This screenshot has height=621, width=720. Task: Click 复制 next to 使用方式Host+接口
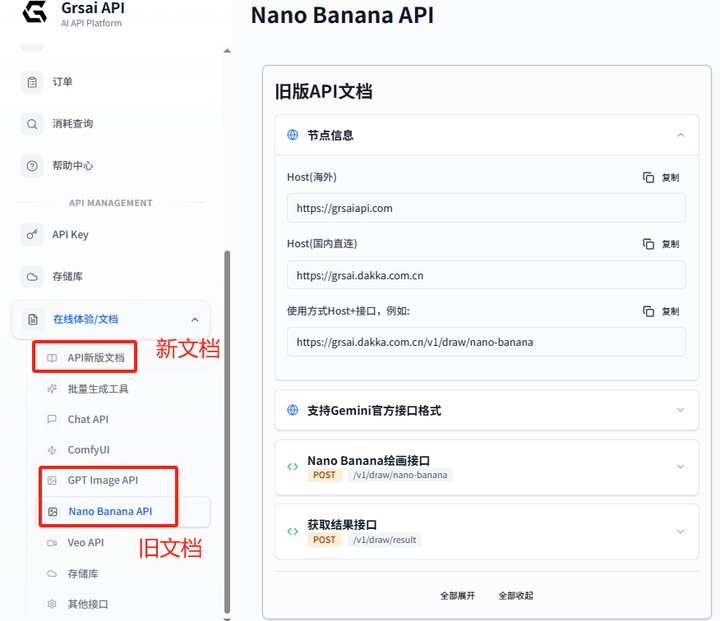pyautogui.click(x=670, y=312)
